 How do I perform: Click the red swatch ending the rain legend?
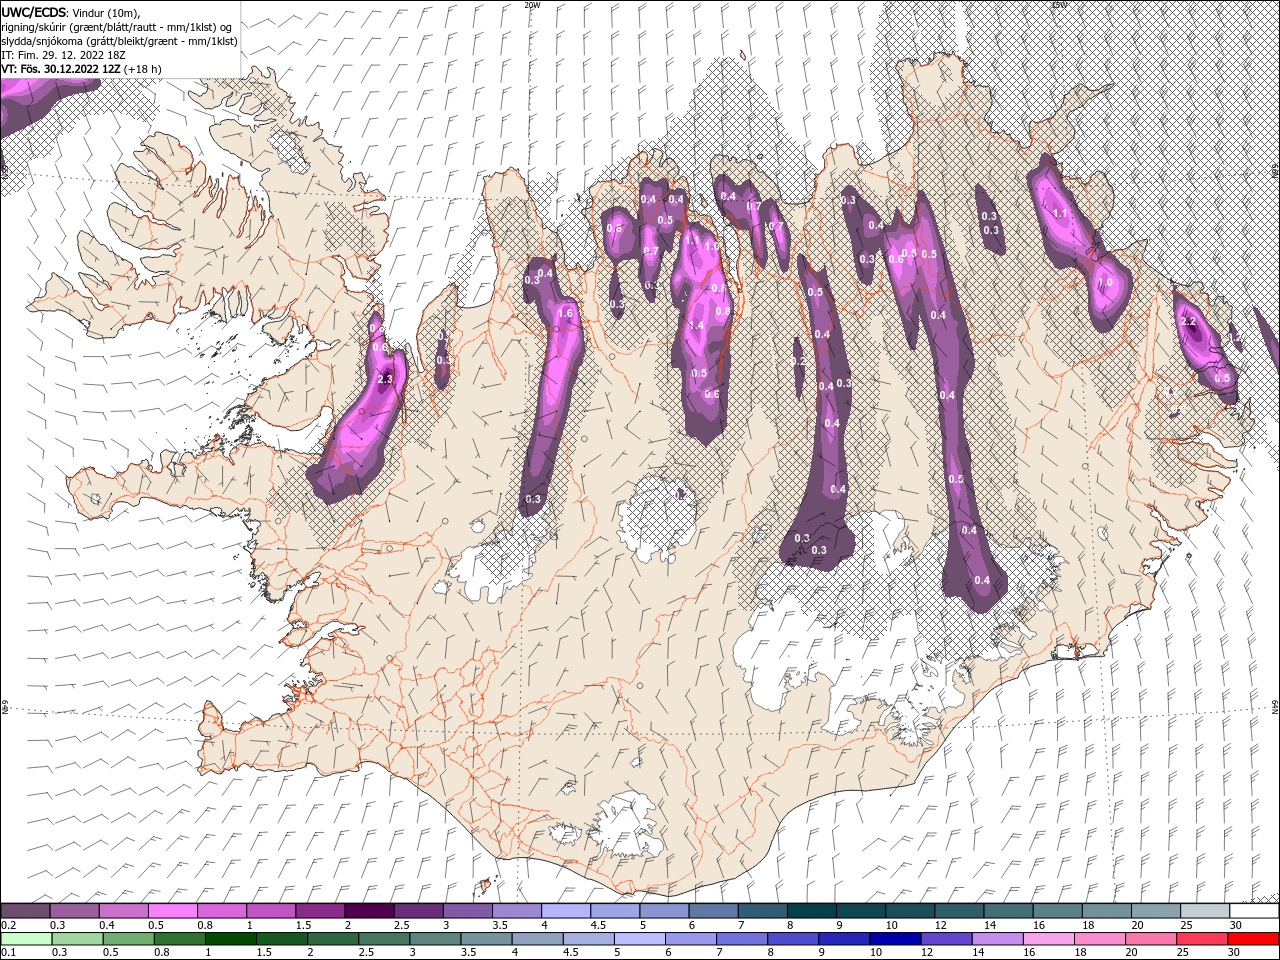click(1253, 939)
